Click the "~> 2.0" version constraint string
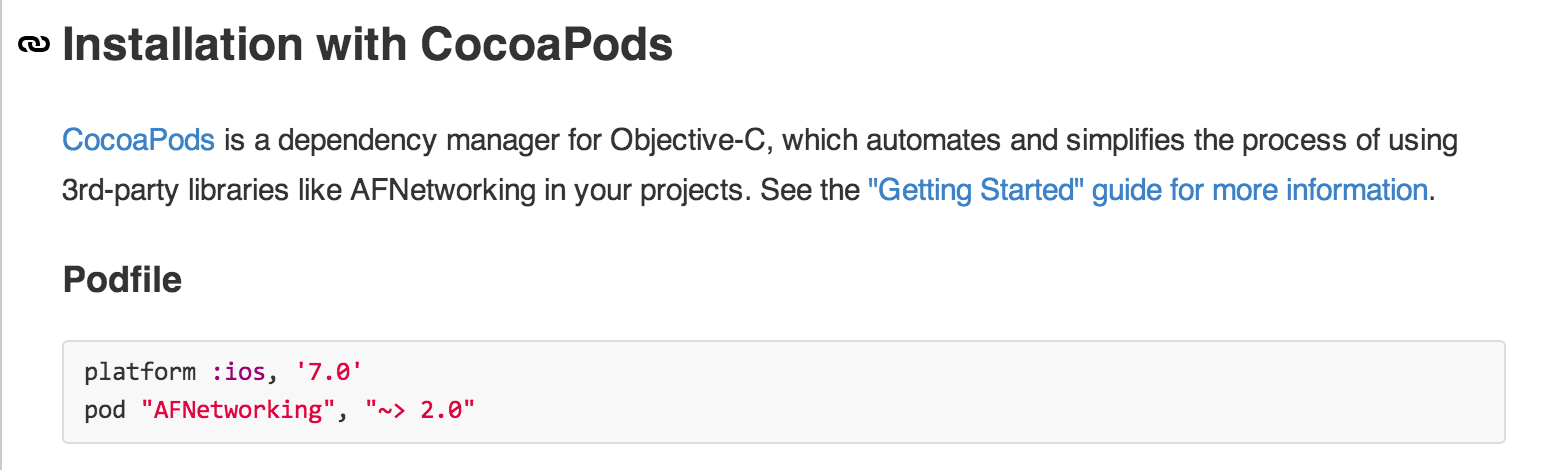The image size is (1544, 470). [418, 410]
